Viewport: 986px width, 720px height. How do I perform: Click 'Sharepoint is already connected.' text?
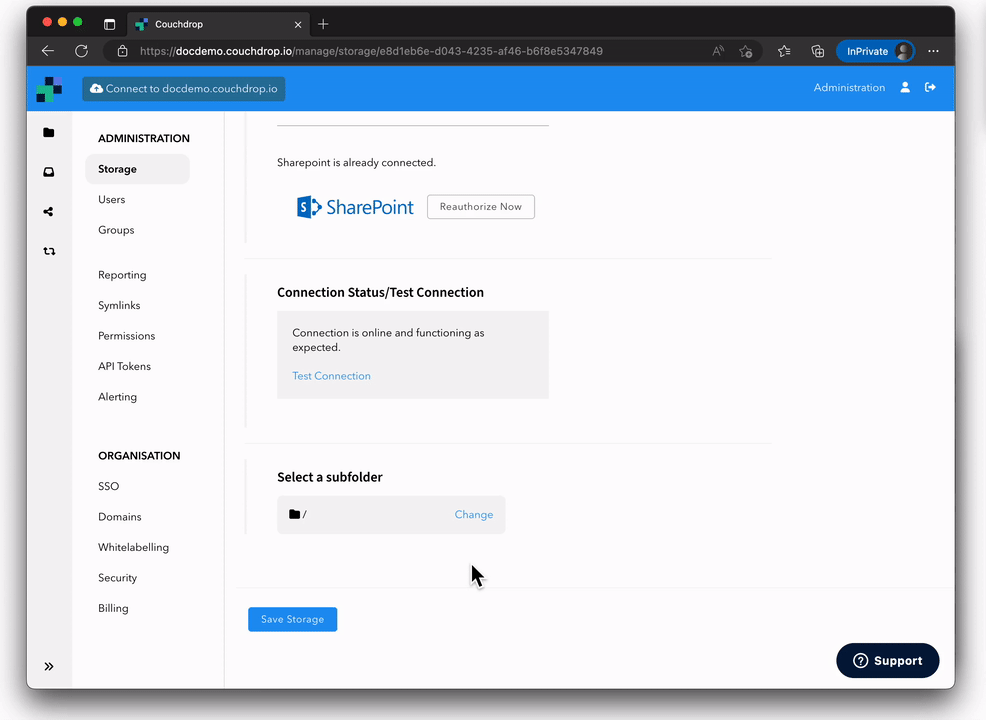pos(357,163)
